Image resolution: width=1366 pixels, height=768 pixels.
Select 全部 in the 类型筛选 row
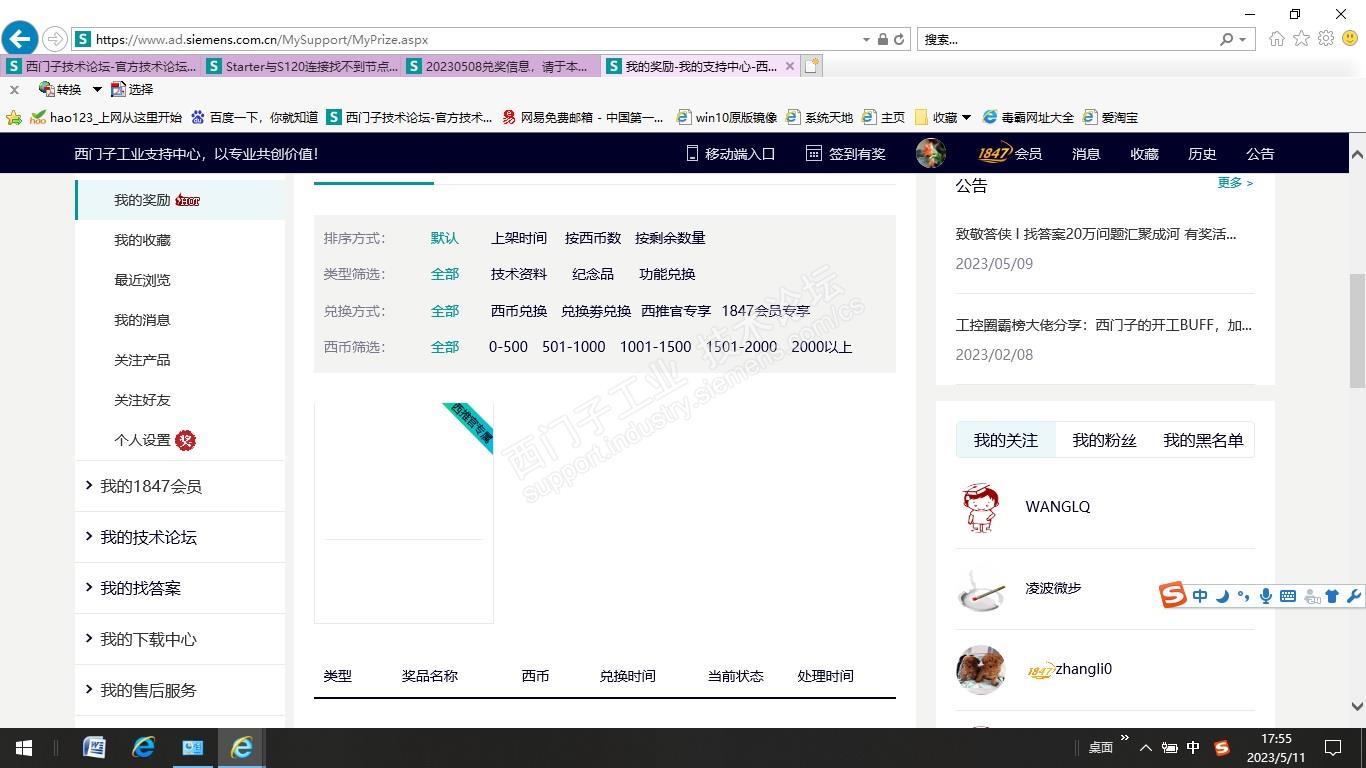[x=445, y=274]
